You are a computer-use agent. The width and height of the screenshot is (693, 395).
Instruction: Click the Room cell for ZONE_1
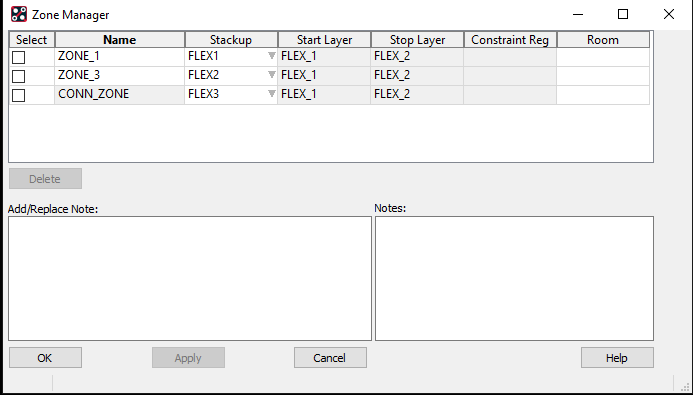point(603,57)
